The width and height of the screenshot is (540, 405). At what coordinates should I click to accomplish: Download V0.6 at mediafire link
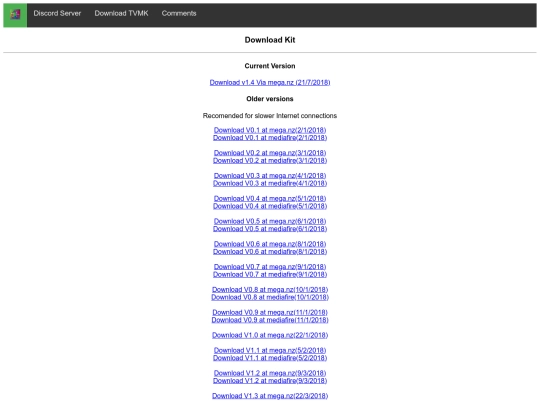click(270, 251)
